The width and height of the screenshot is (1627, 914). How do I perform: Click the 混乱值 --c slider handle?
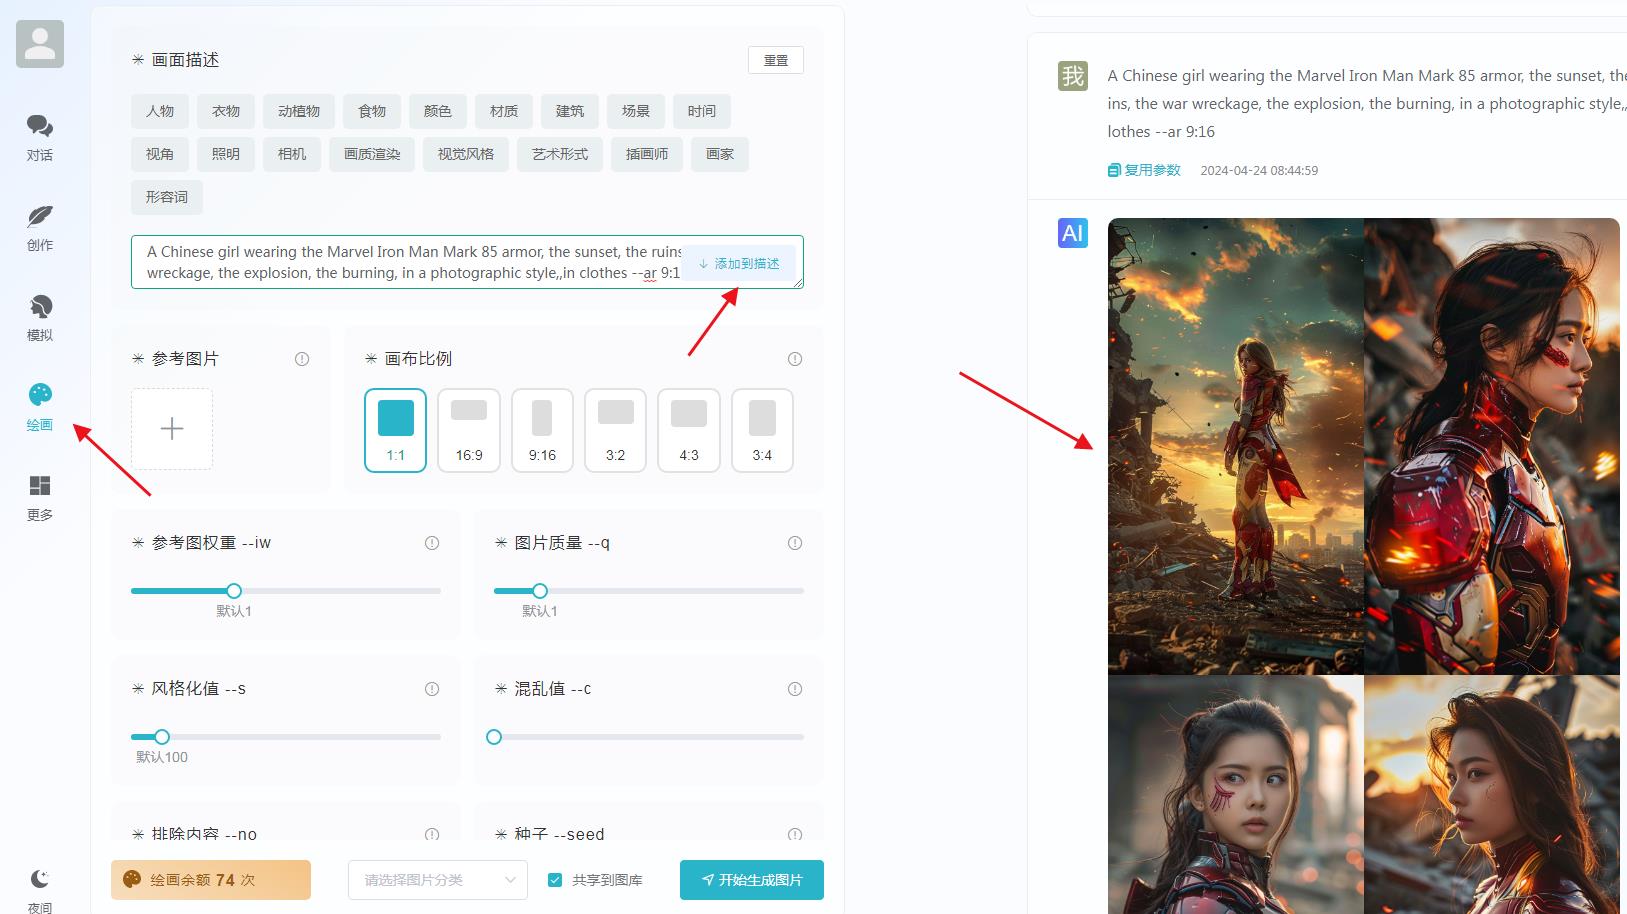(x=494, y=737)
